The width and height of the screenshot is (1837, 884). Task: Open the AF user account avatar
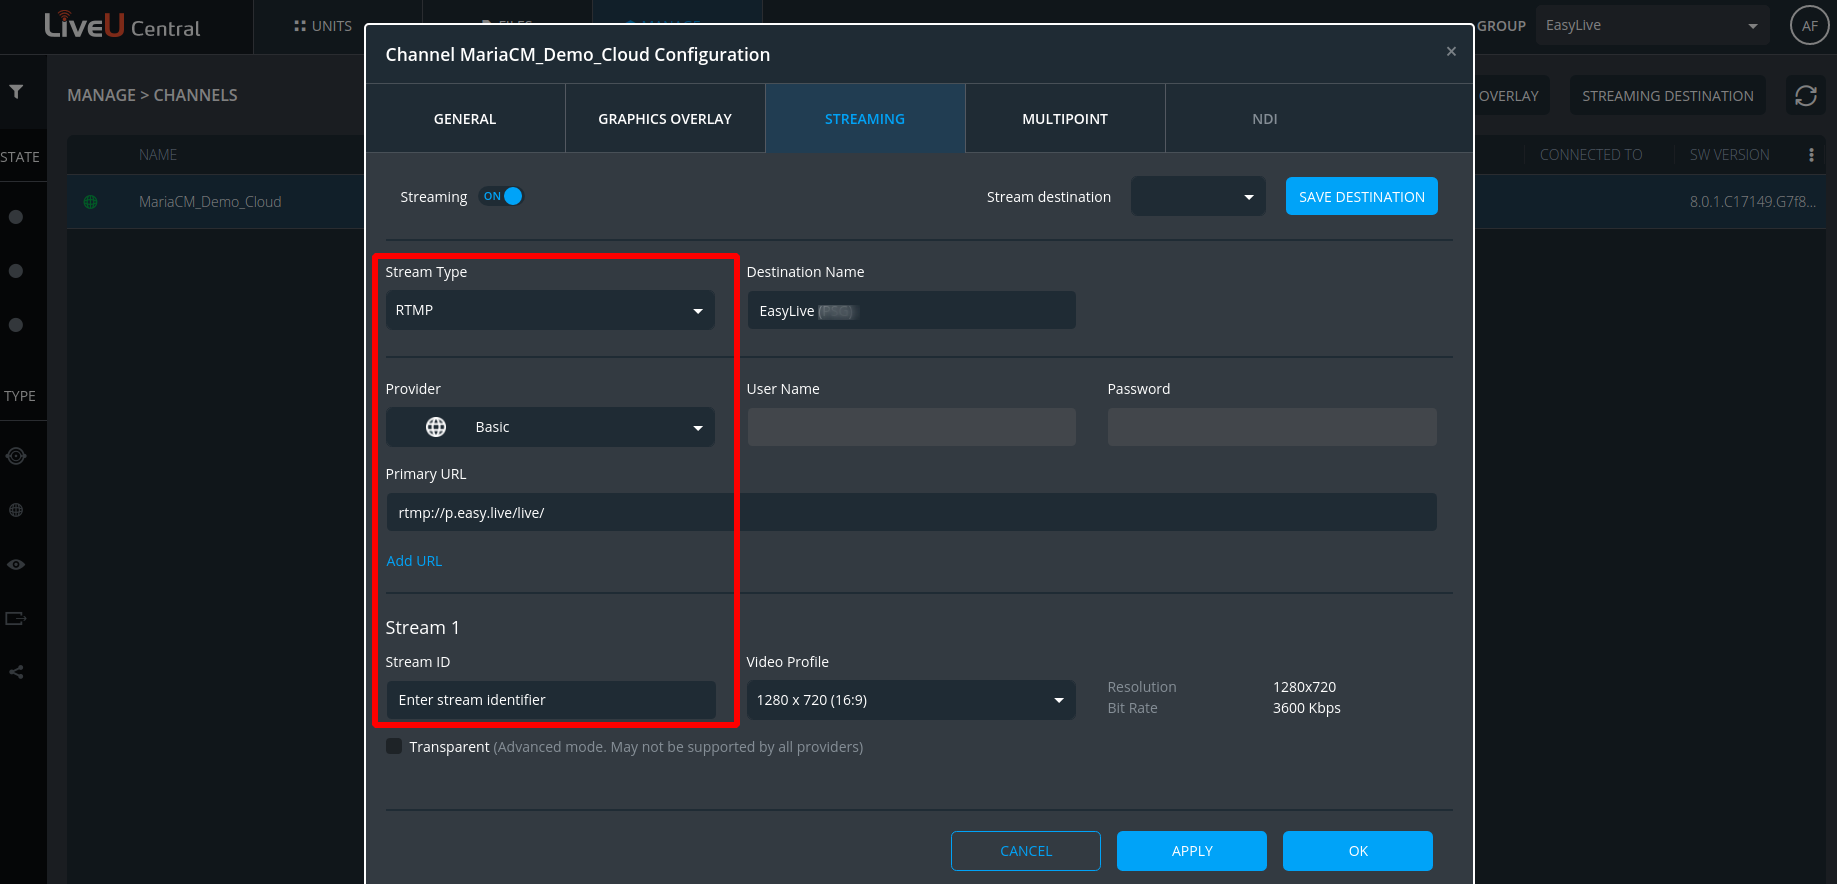[1809, 26]
